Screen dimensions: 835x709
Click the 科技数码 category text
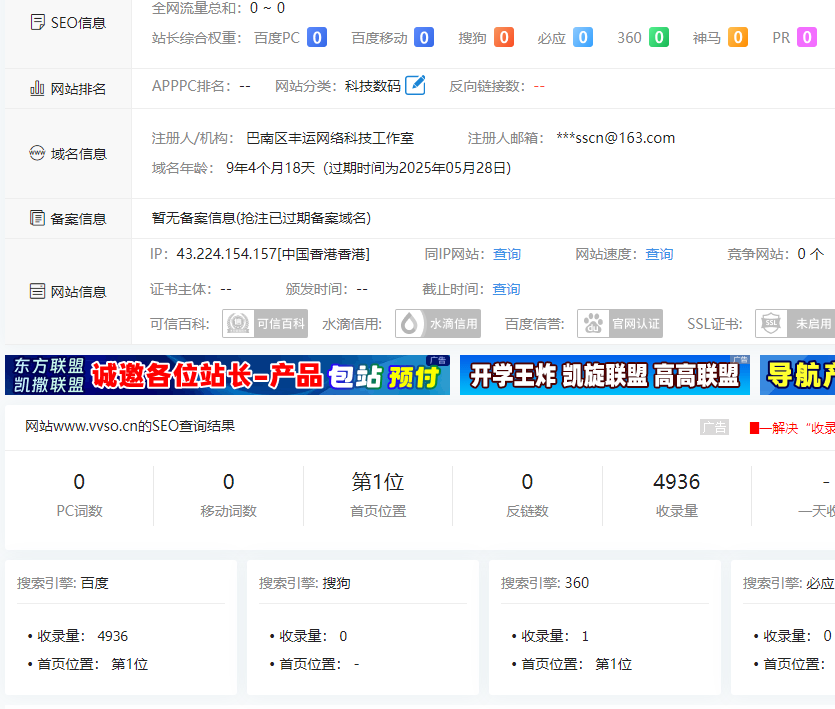pos(373,86)
